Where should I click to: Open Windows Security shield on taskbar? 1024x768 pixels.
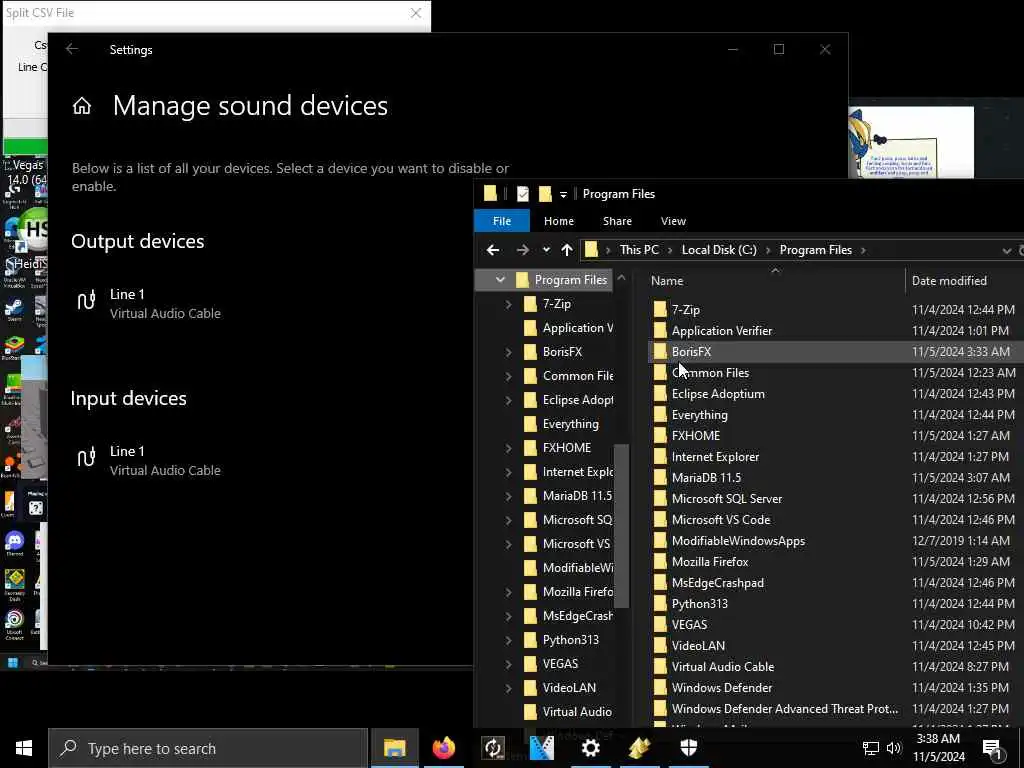pos(688,748)
